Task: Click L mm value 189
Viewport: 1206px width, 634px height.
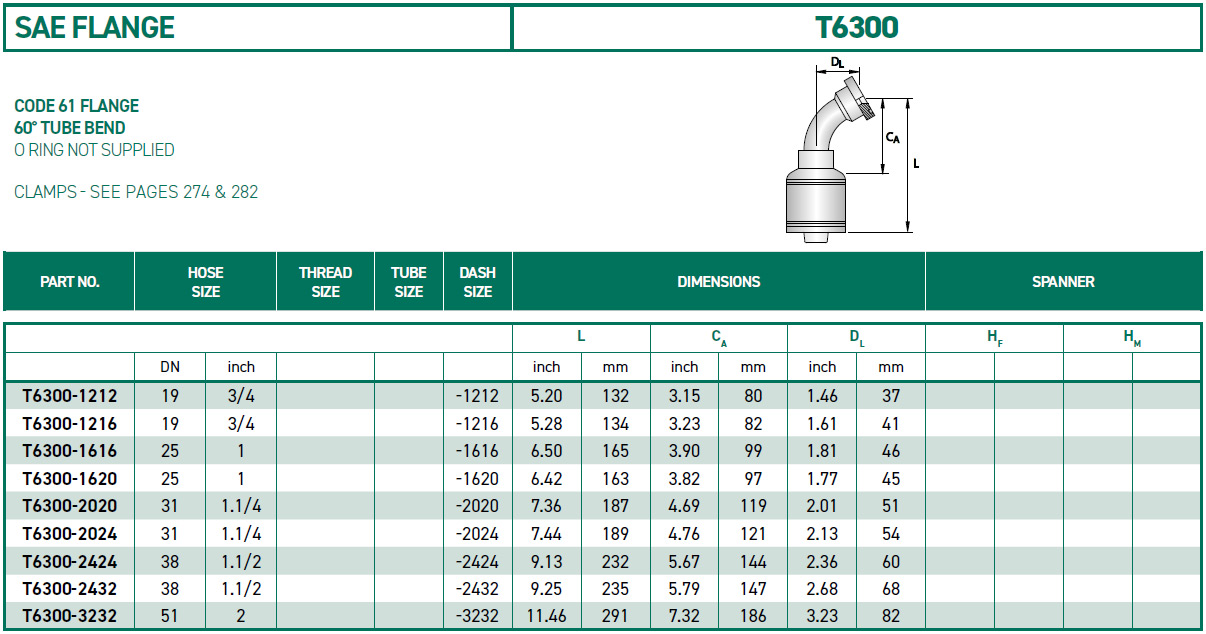Action: click(x=615, y=534)
